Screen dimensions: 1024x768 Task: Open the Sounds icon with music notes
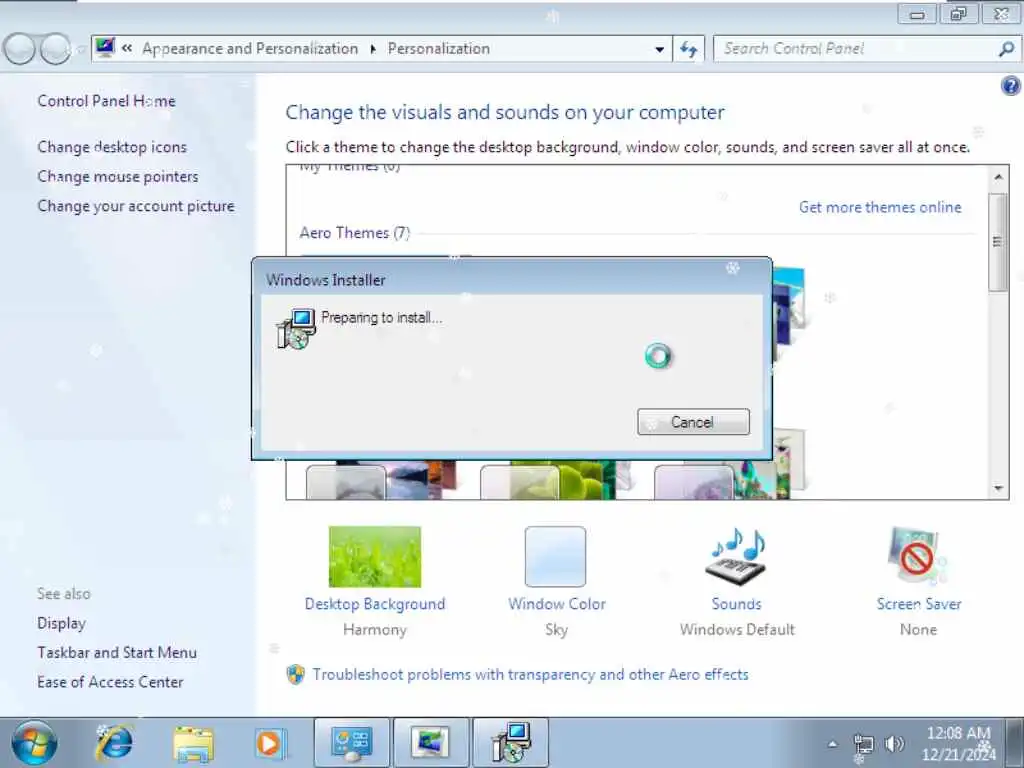pos(737,556)
